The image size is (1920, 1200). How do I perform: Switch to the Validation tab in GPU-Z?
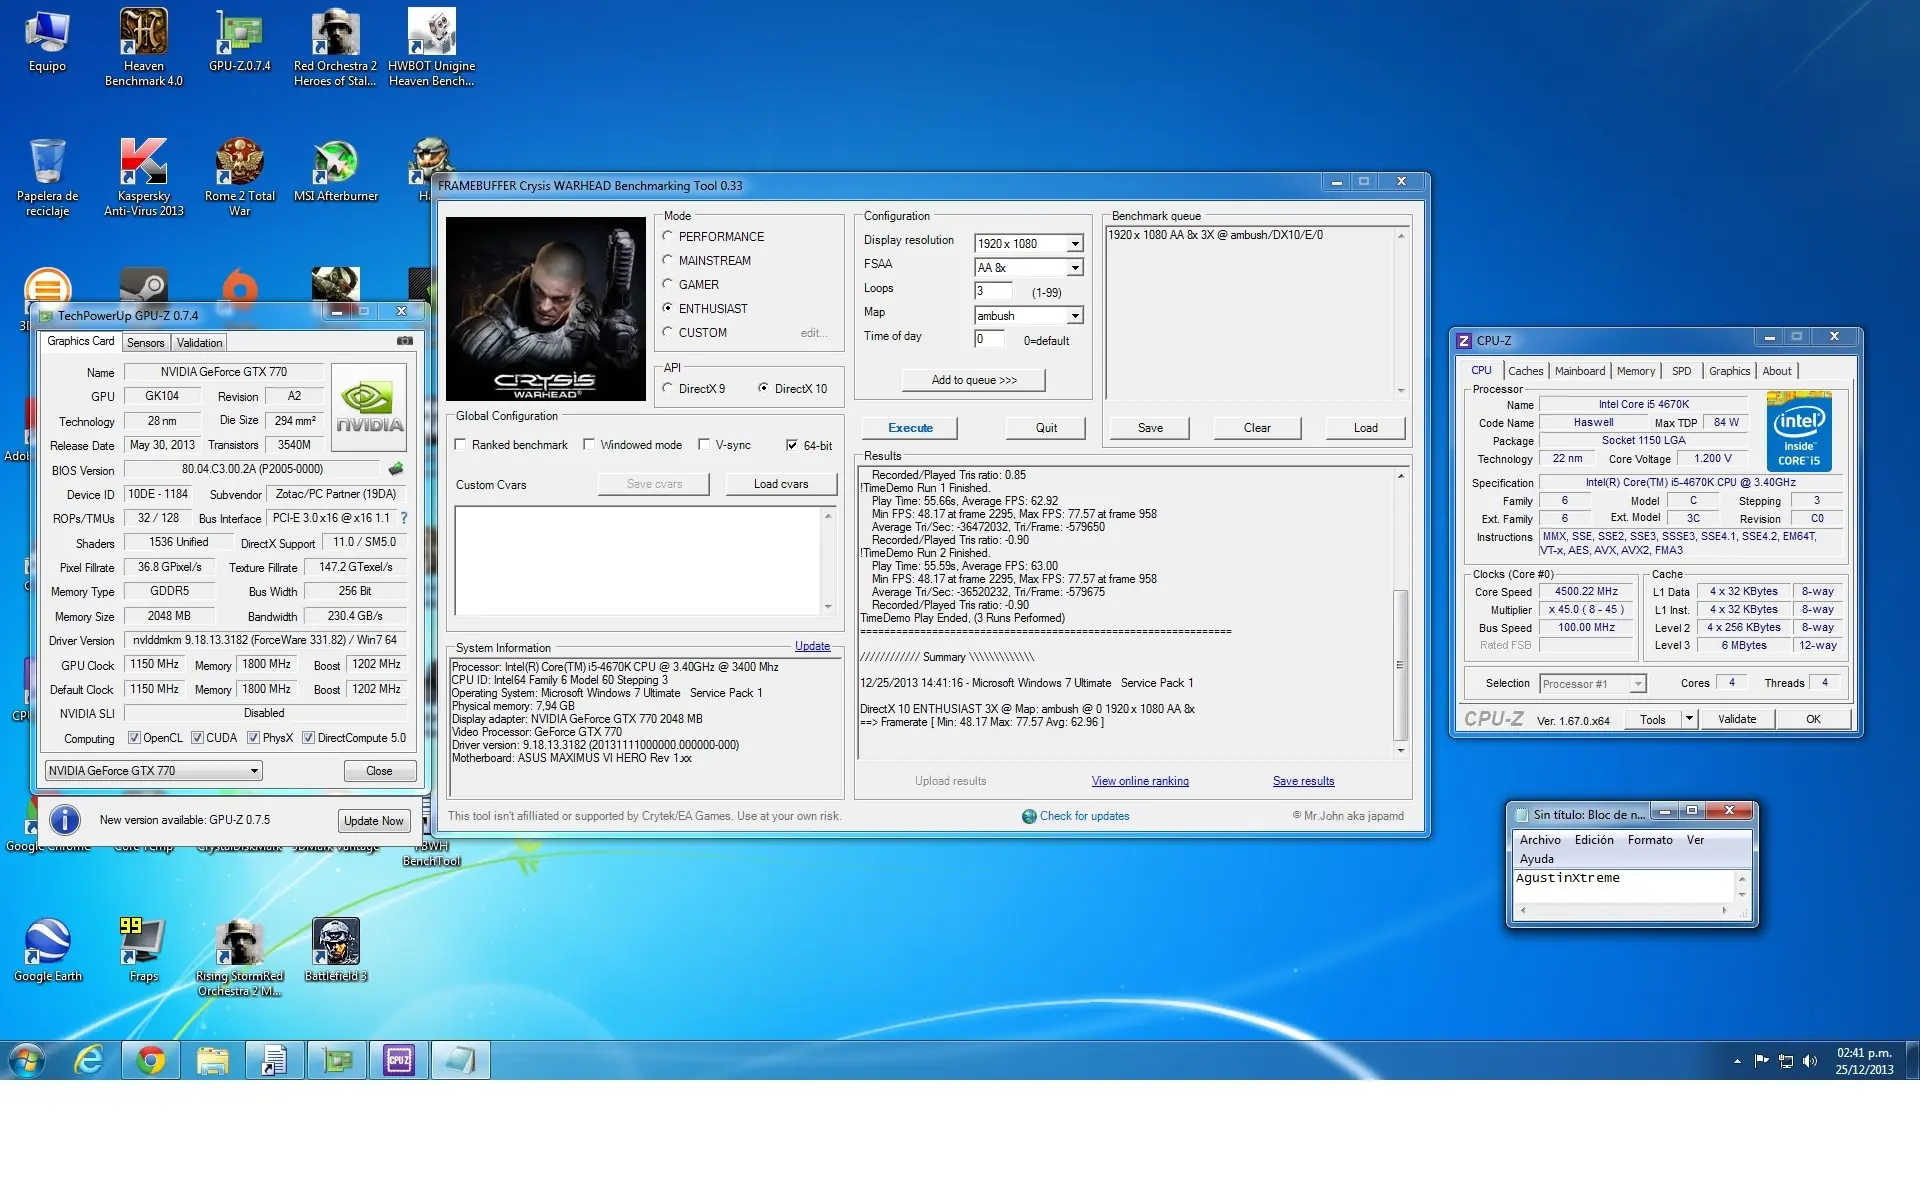(199, 342)
